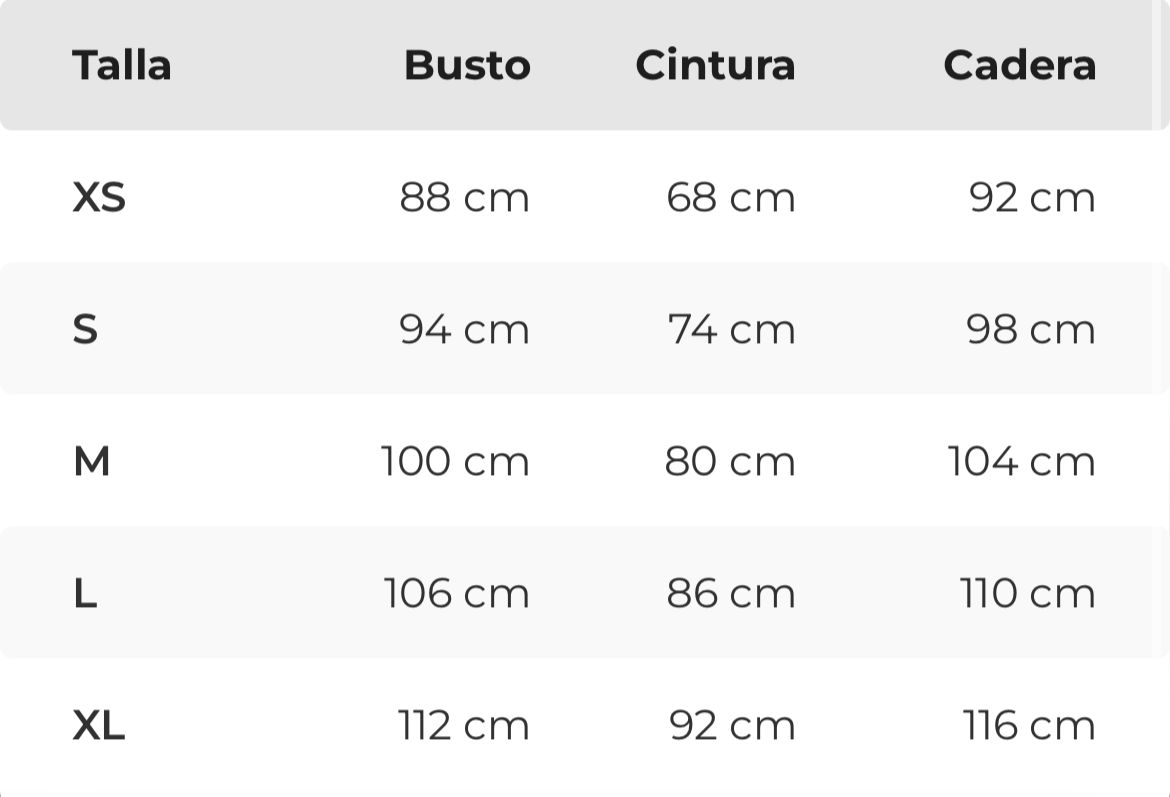This screenshot has width=1170, height=797.
Task: Click the 106 cm bust value
Action: pyautogui.click(x=457, y=593)
